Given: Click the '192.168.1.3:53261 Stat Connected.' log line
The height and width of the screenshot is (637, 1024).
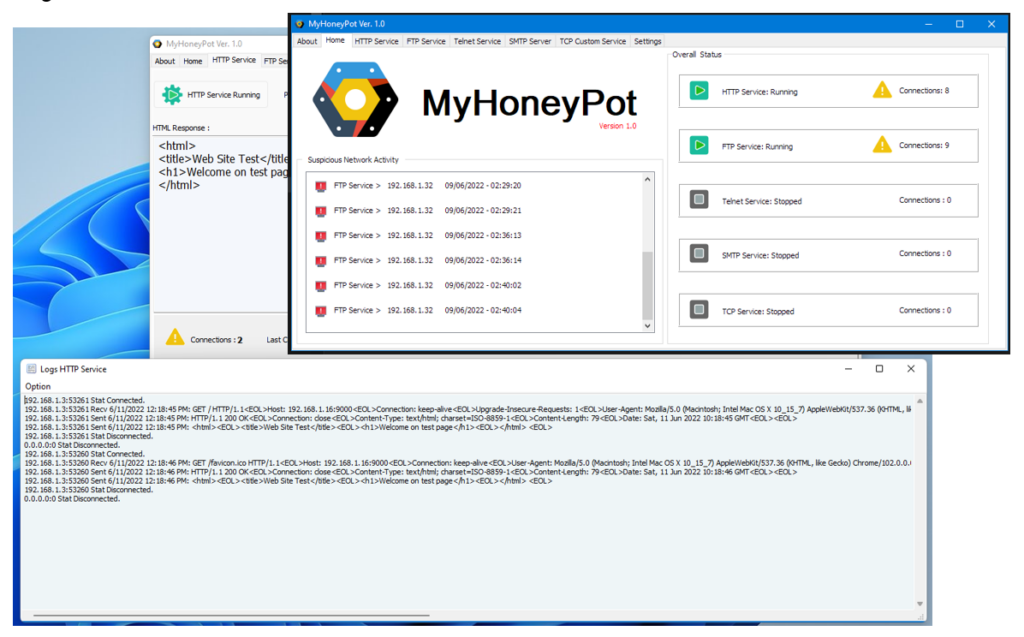Looking at the screenshot, I should [x=84, y=400].
